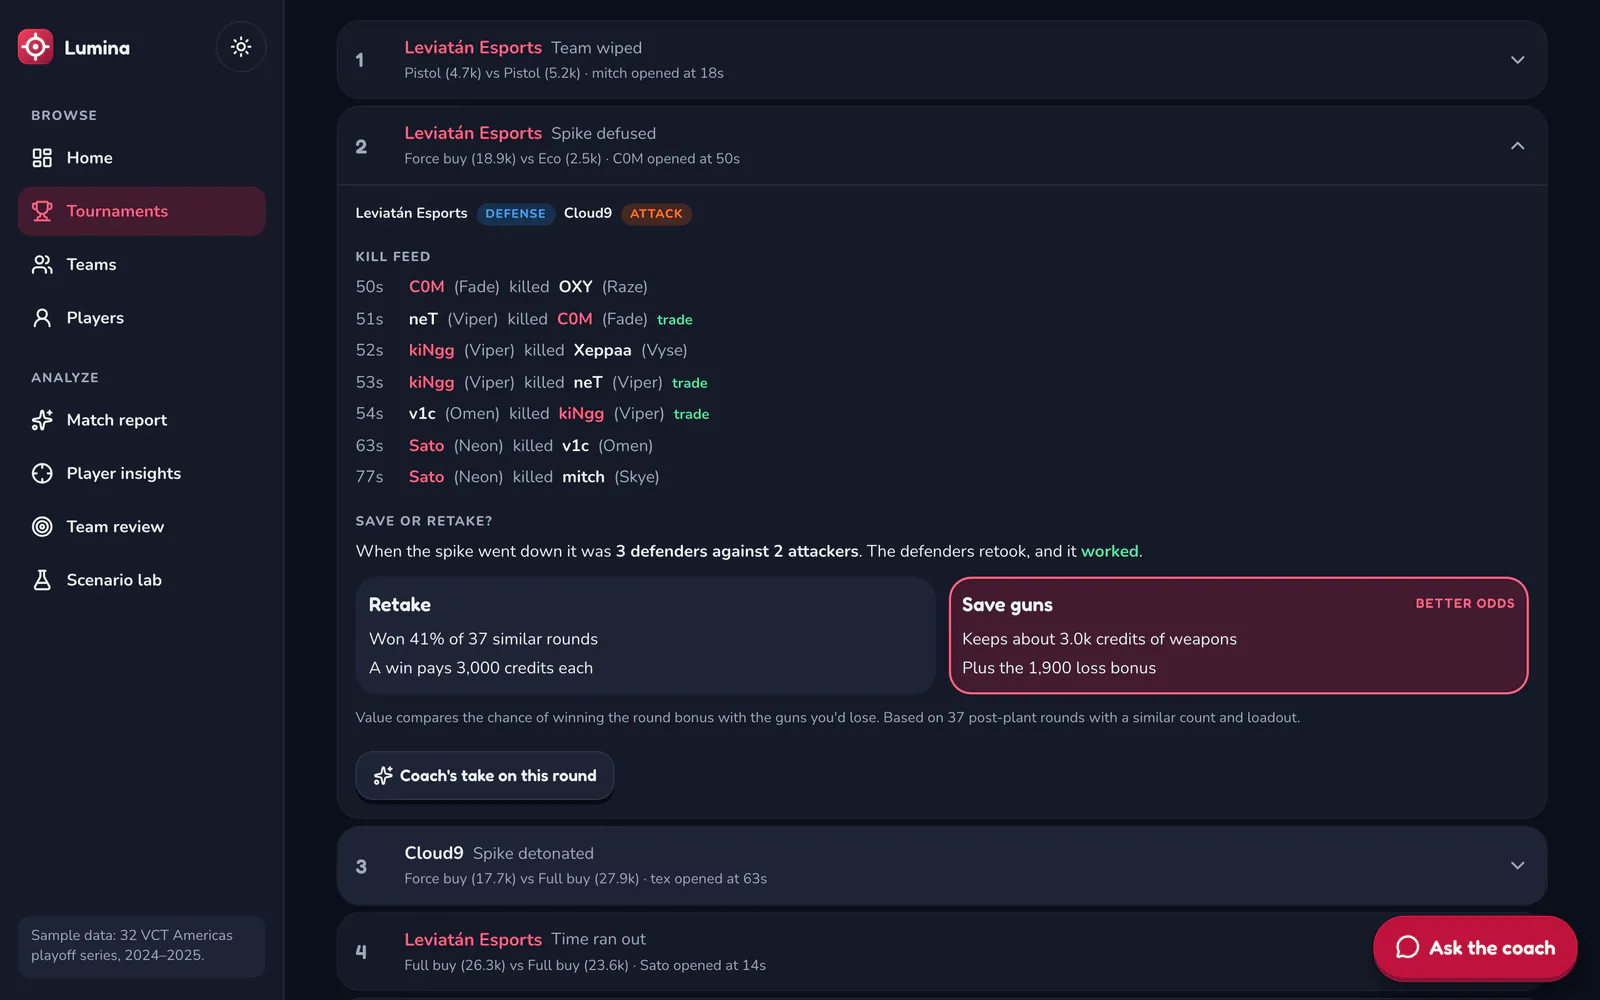The width and height of the screenshot is (1600, 1000).
Task: Click the Scenario lab flask icon
Action: [x=42, y=580]
